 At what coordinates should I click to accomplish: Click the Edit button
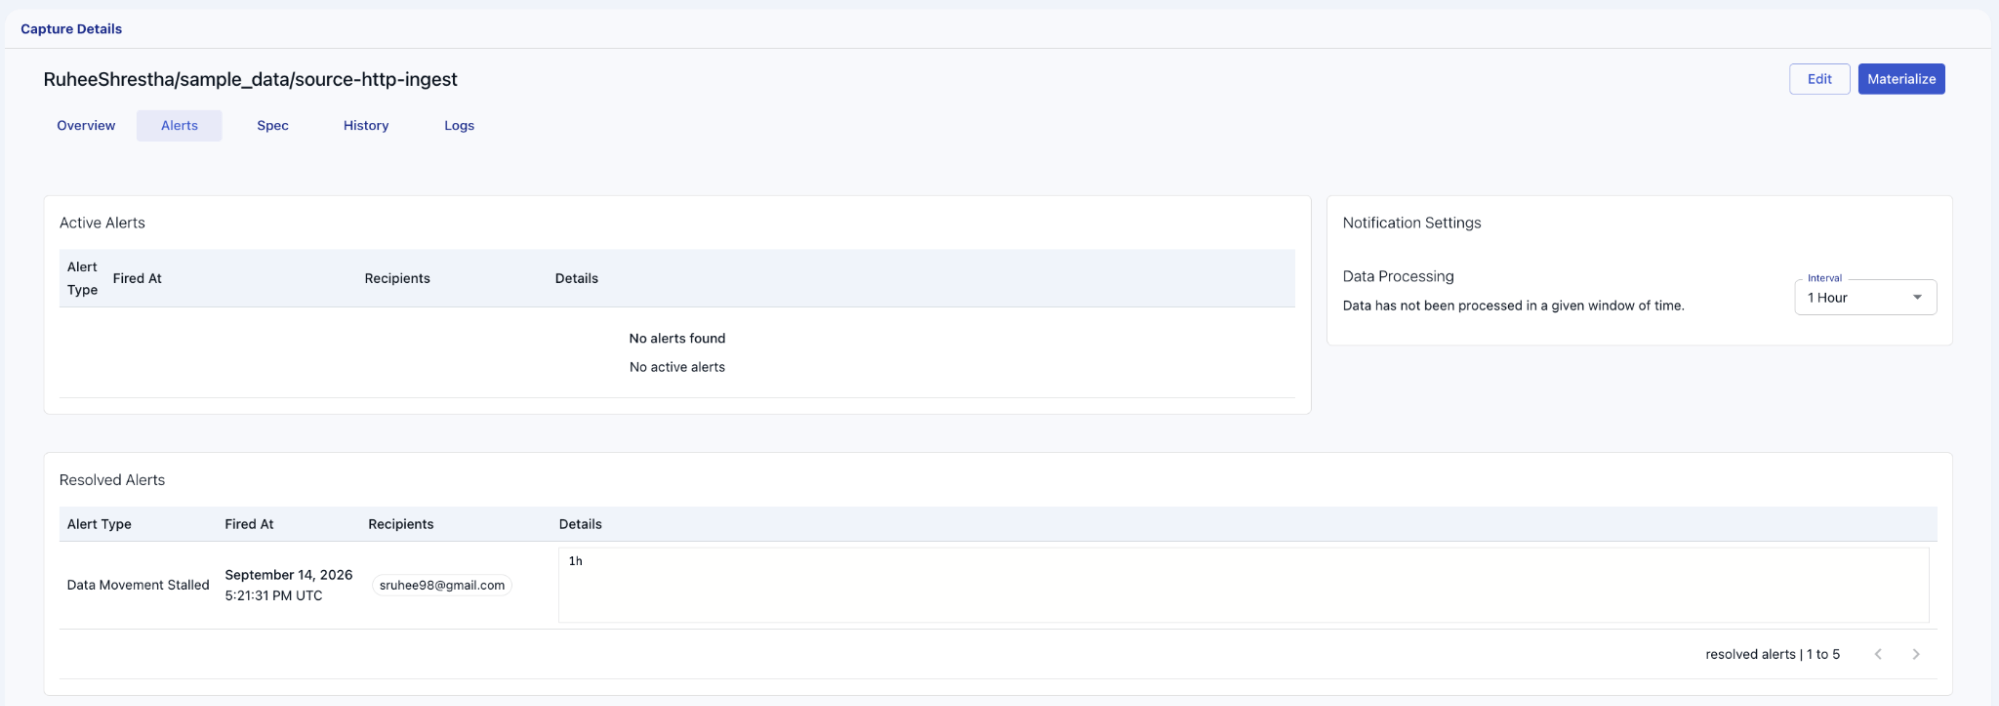[x=1819, y=79]
